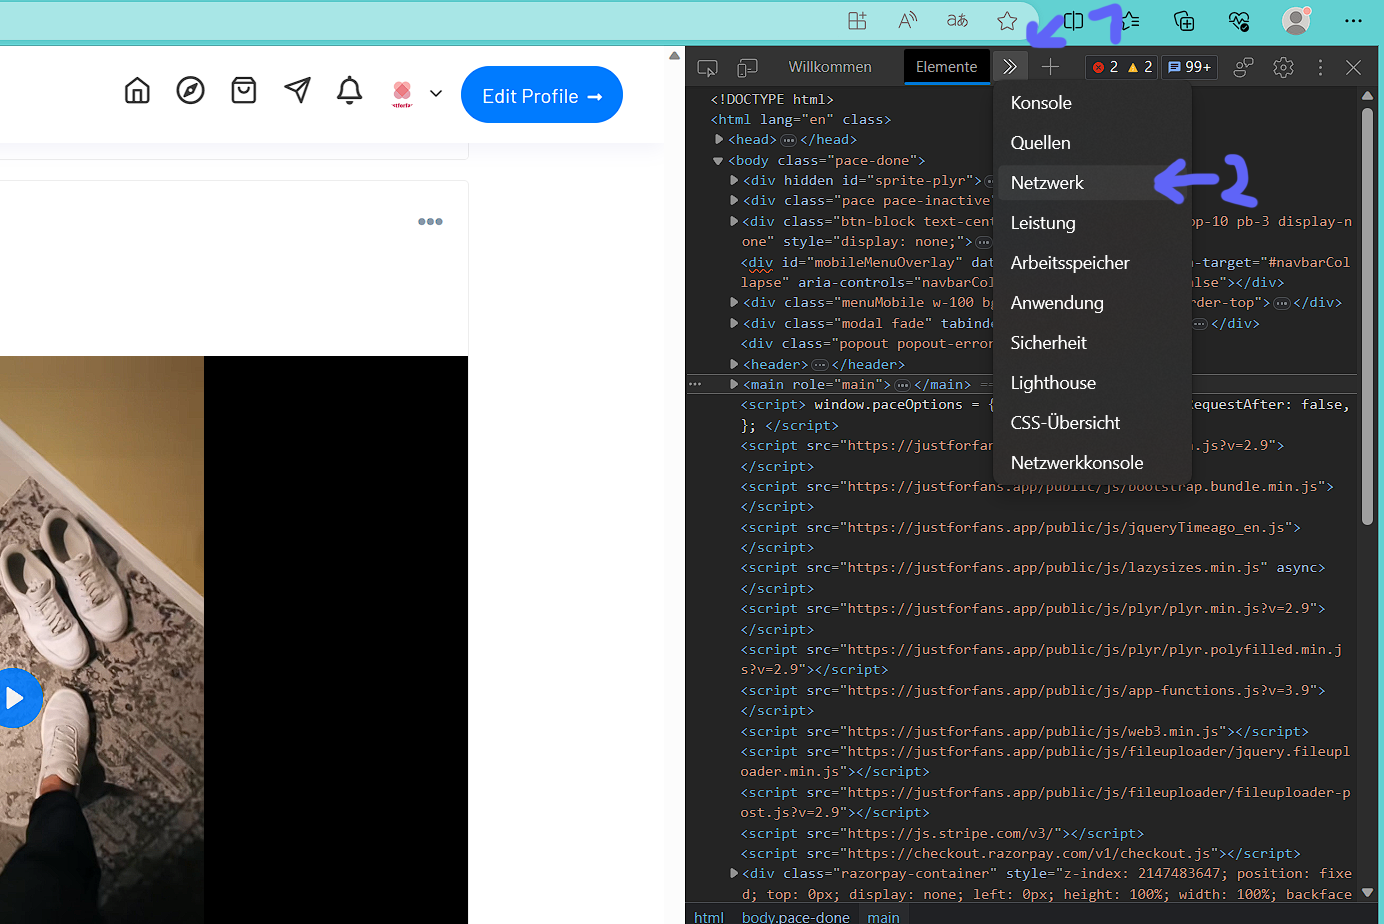1384x924 pixels.
Task: Expand the head element node
Action: (719, 140)
